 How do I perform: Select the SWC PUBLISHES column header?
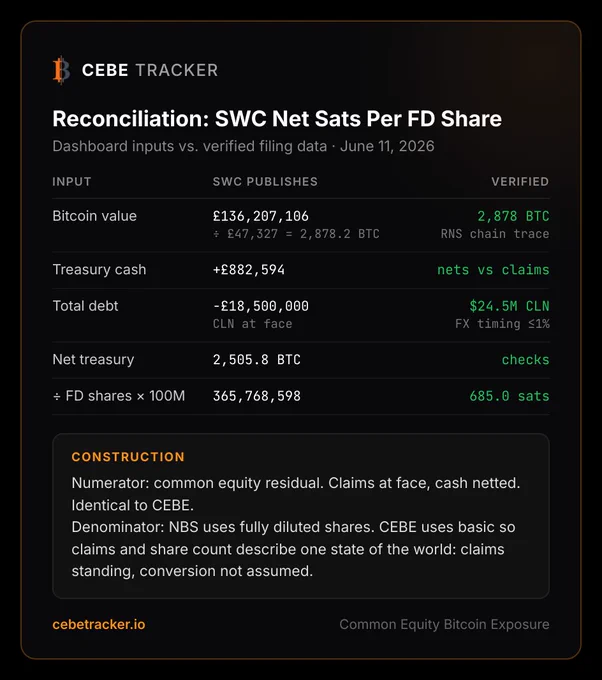[265, 181]
